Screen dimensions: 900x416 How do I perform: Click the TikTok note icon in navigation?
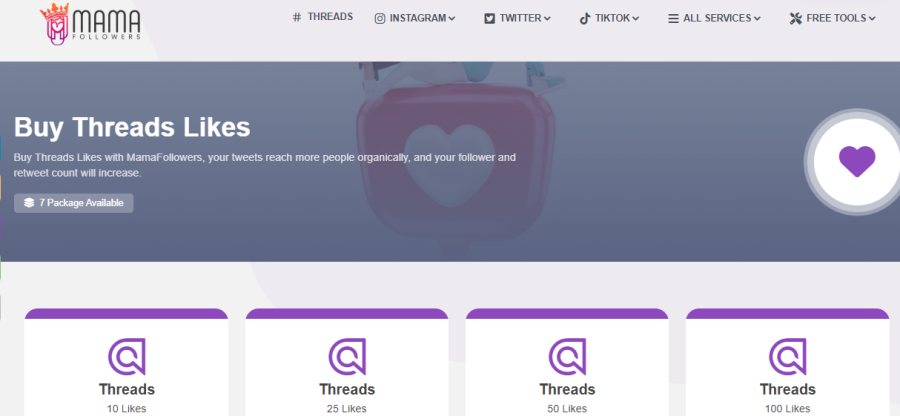pyautogui.click(x=585, y=18)
